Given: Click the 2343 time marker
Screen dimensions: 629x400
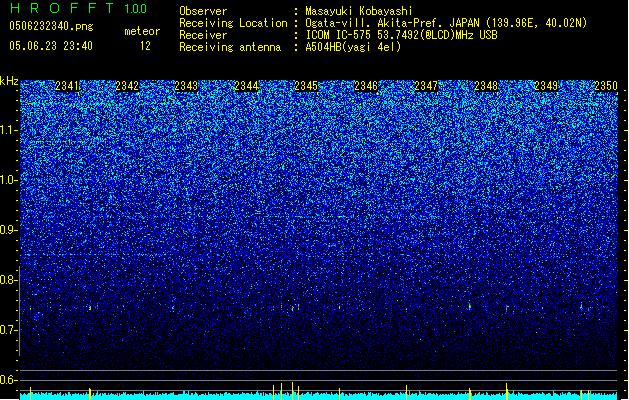Looking at the screenshot, I should click(x=187, y=86).
